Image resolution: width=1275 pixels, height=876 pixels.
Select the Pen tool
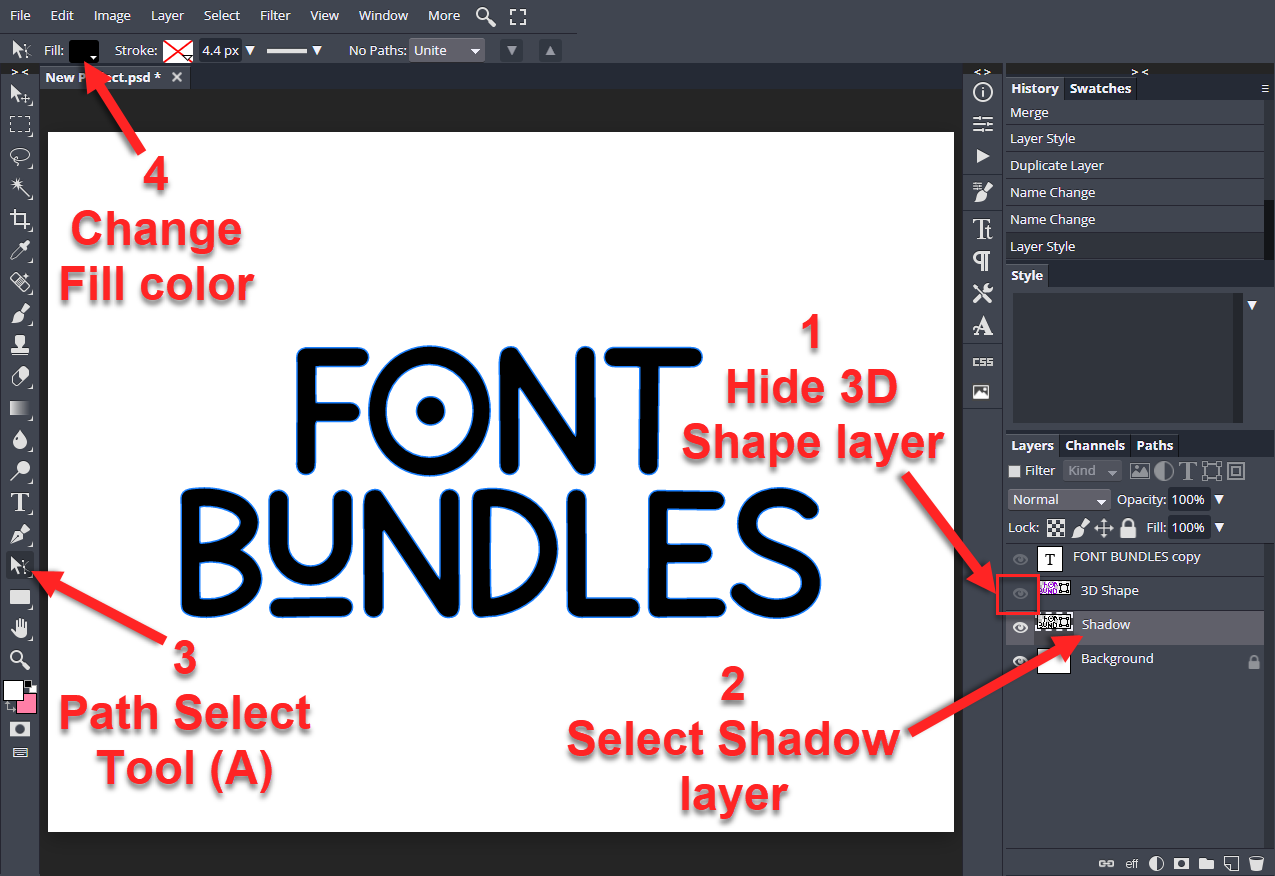click(20, 534)
